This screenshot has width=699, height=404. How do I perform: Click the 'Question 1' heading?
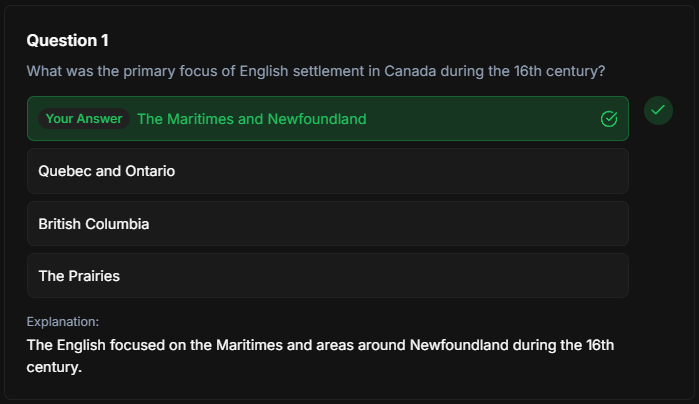(x=67, y=41)
